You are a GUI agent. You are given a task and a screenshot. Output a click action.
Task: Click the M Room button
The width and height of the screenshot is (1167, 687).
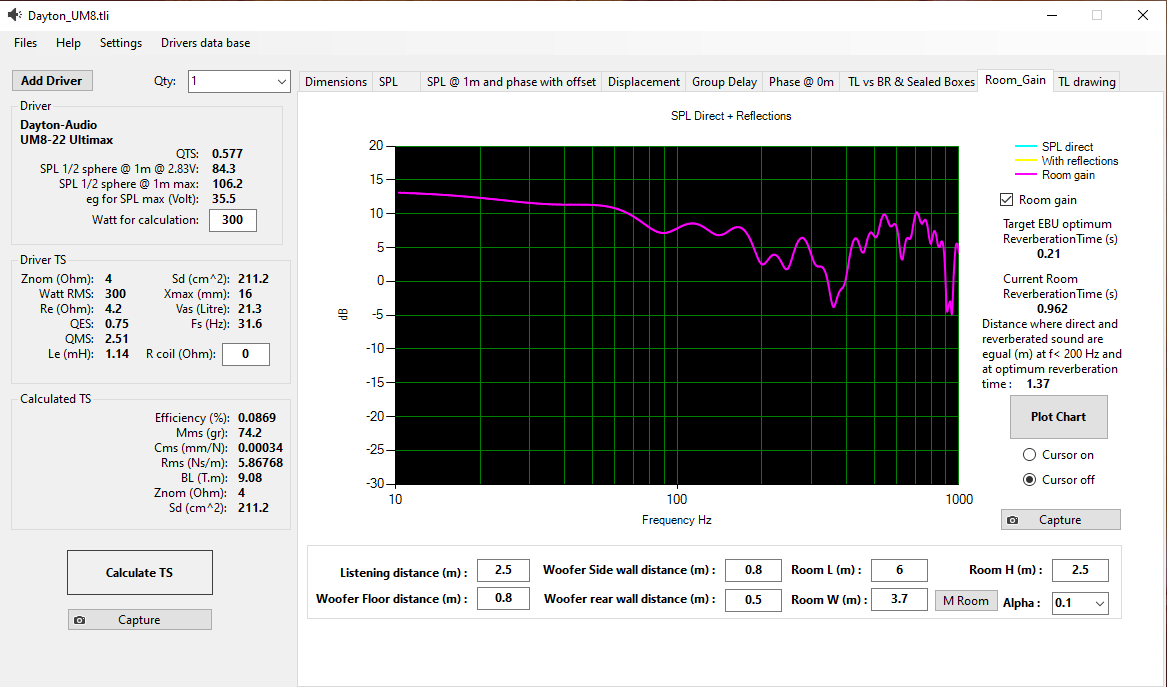(966, 601)
